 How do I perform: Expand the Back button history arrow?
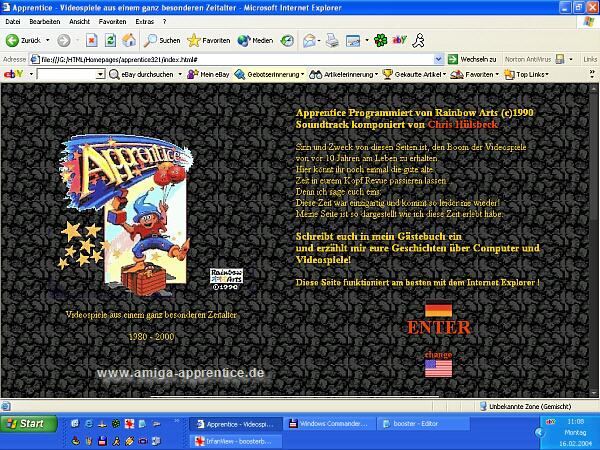[x=48, y=40]
